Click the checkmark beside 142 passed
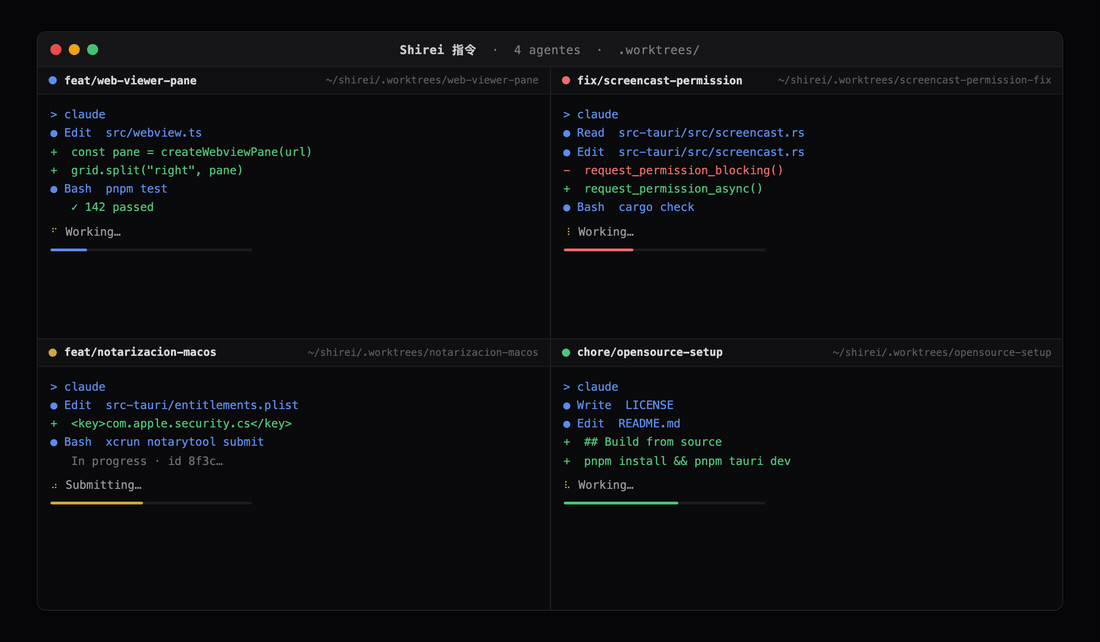 point(74,207)
